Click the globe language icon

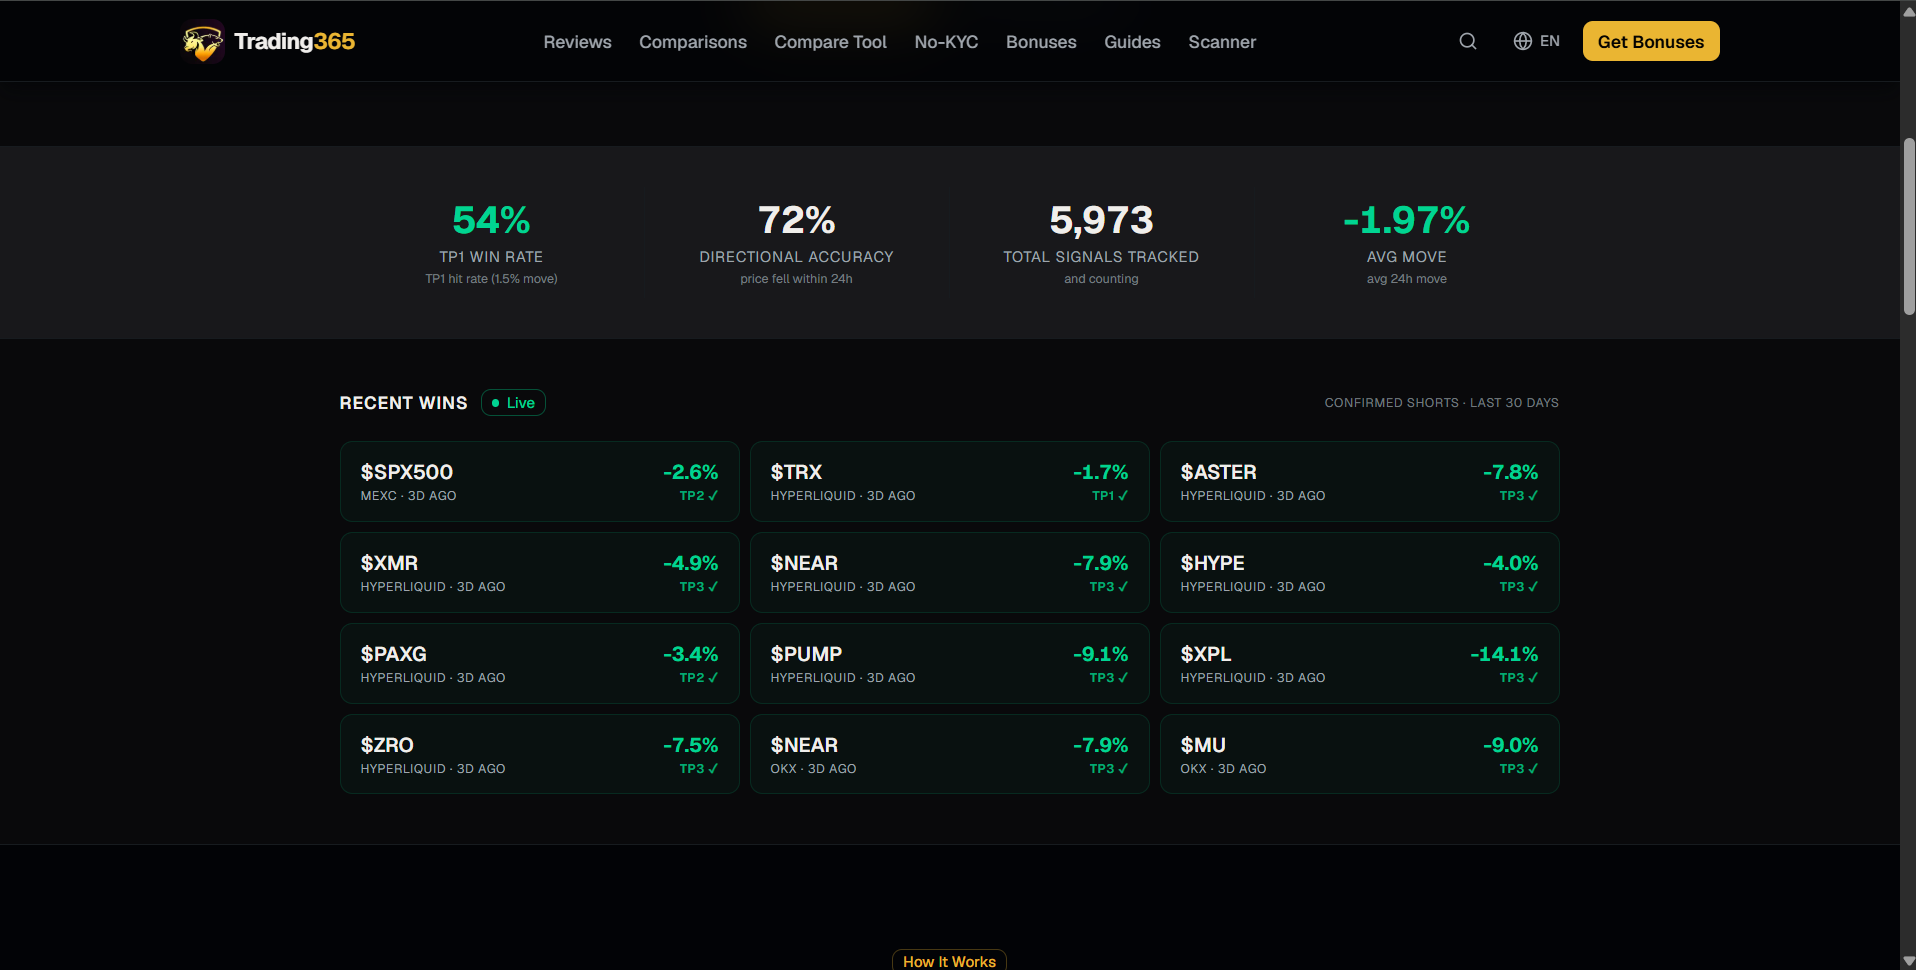tap(1522, 41)
